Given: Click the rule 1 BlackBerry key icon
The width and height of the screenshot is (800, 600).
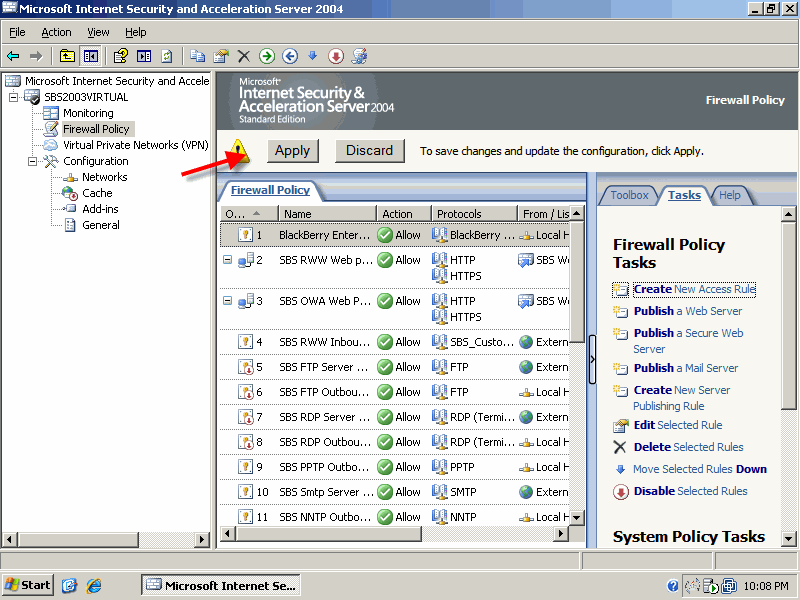Looking at the screenshot, I should coord(245,235).
